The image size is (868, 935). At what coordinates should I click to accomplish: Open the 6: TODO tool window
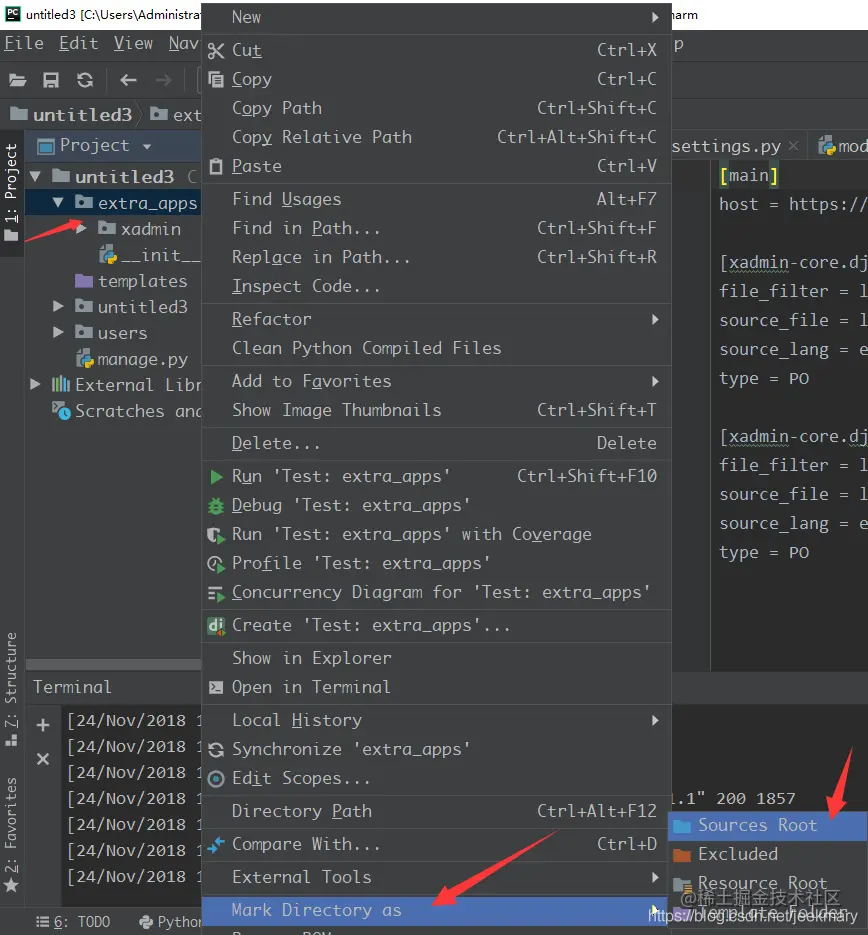pyautogui.click(x=73, y=922)
